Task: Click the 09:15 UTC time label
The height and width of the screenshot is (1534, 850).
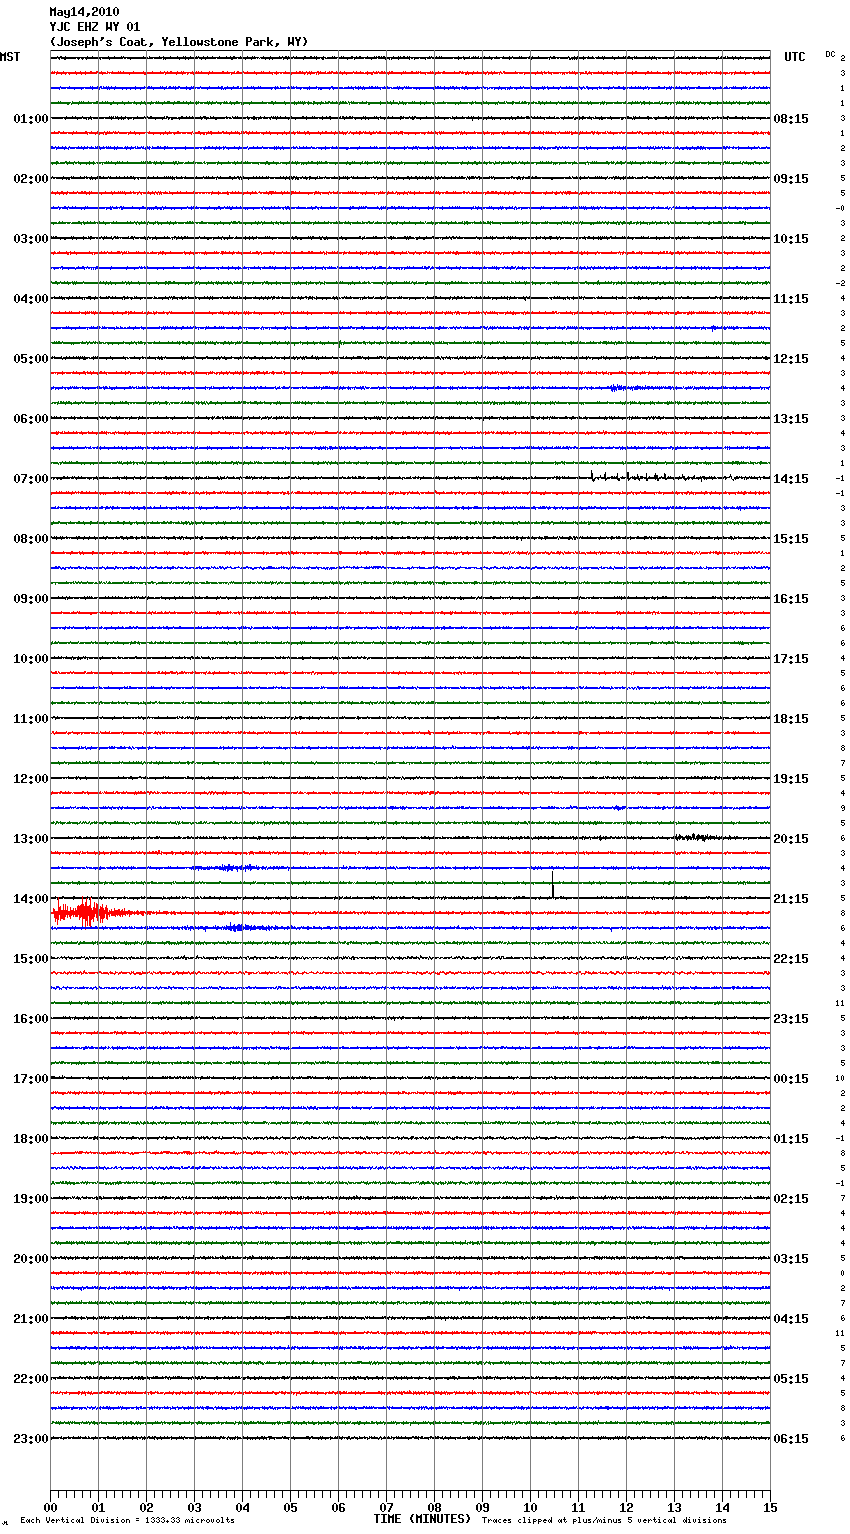Action: (x=791, y=179)
